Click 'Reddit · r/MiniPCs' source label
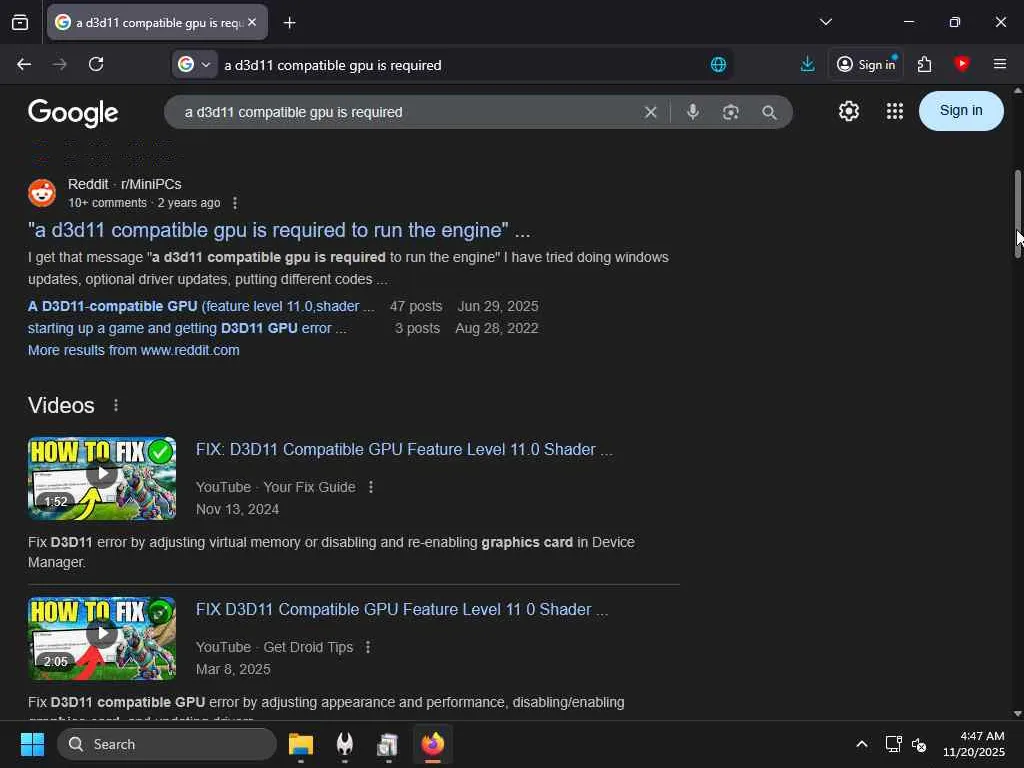This screenshot has height=768, width=1024. point(125,184)
